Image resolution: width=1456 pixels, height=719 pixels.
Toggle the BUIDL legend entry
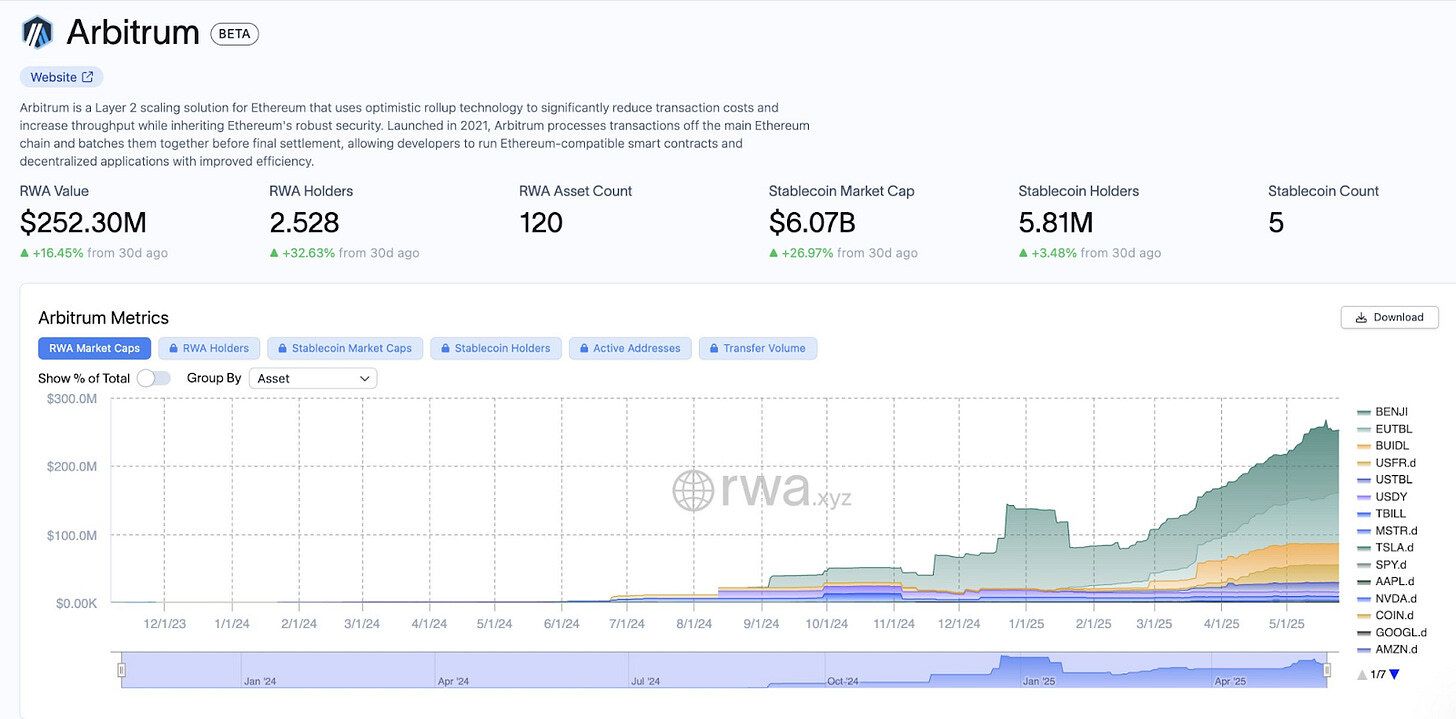coord(1382,445)
